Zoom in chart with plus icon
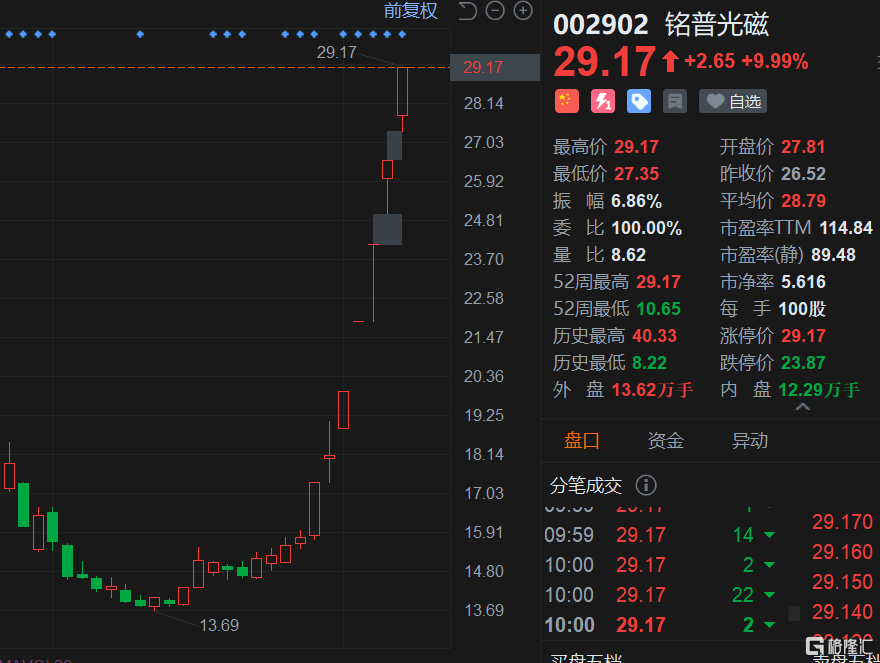880x663 pixels. tap(523, 11)
